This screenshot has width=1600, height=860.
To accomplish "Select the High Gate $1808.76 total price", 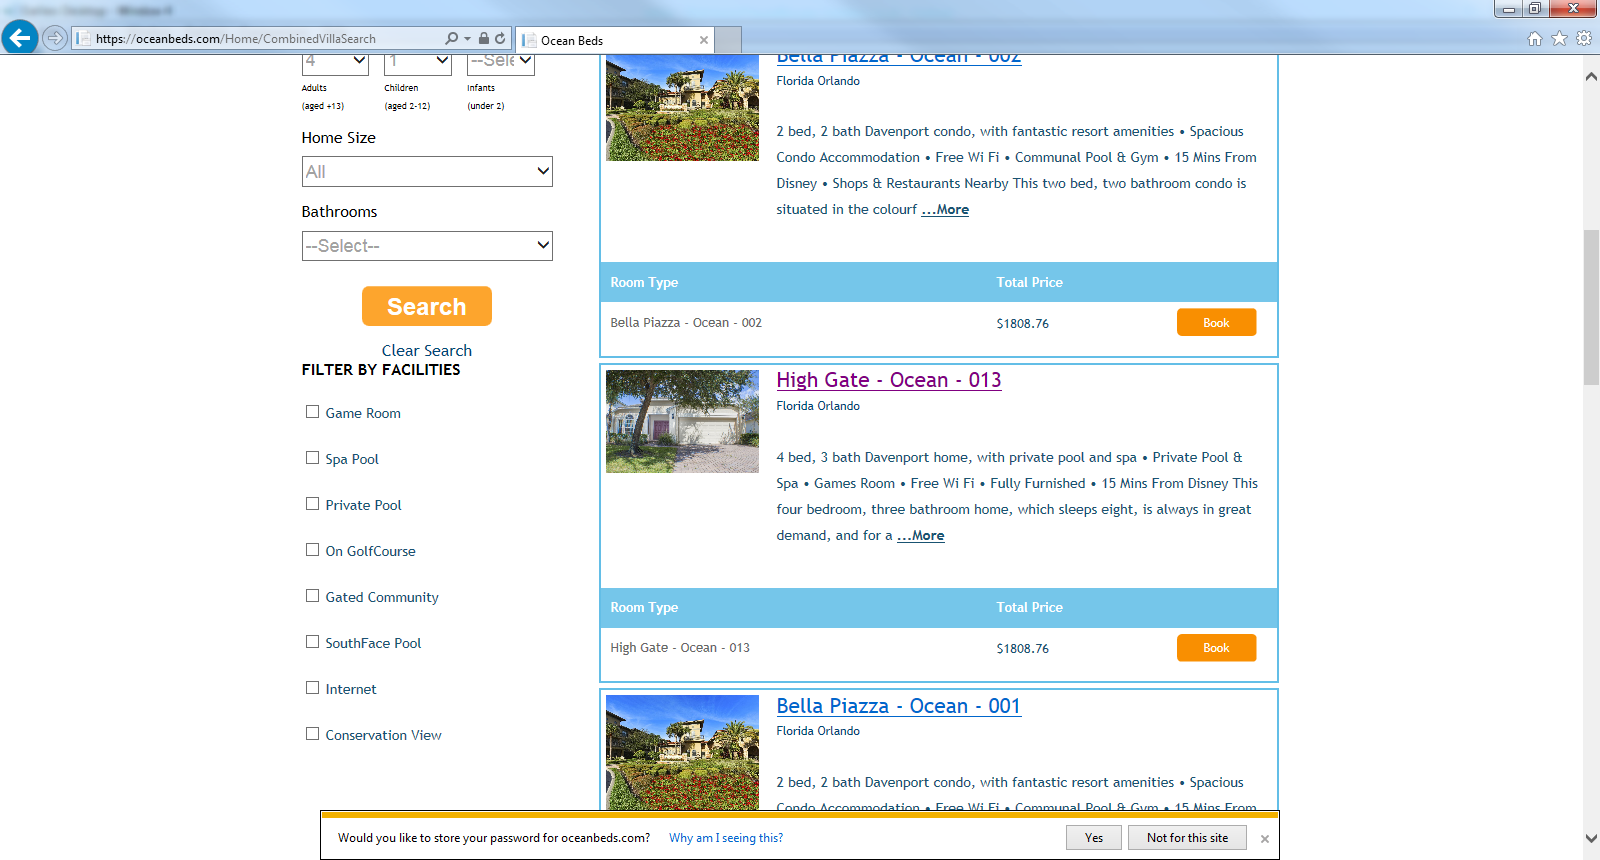I will tap(1023, 649).
